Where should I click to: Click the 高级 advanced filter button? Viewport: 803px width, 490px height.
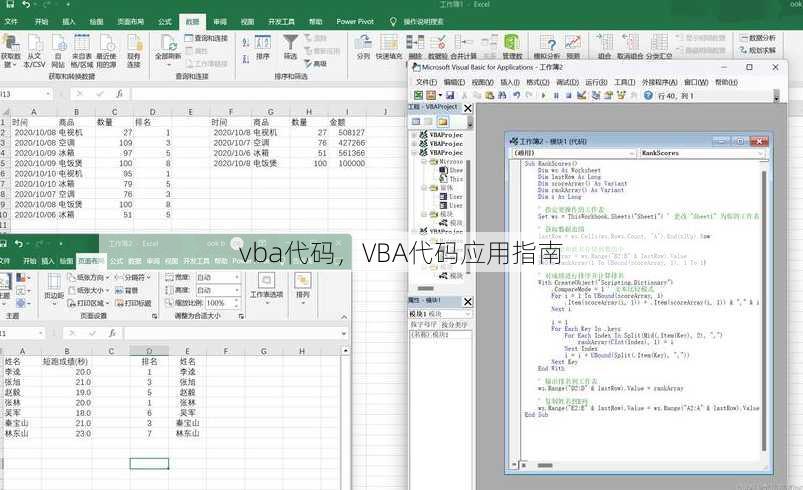(x=315, y=63)
